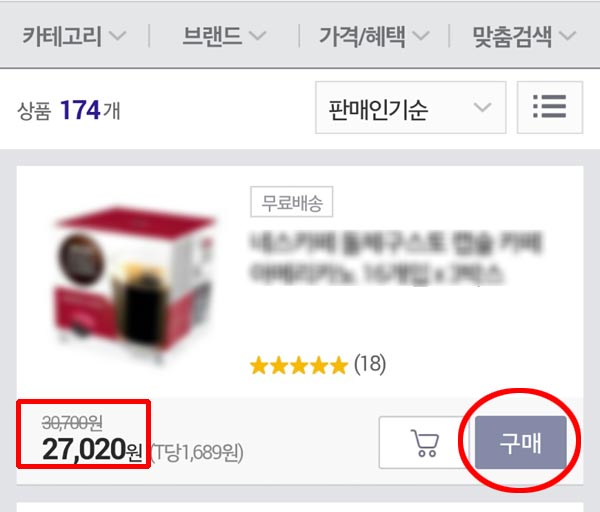Click the arrow in the sort box
The image size is (600, 512).
[482, 107]
